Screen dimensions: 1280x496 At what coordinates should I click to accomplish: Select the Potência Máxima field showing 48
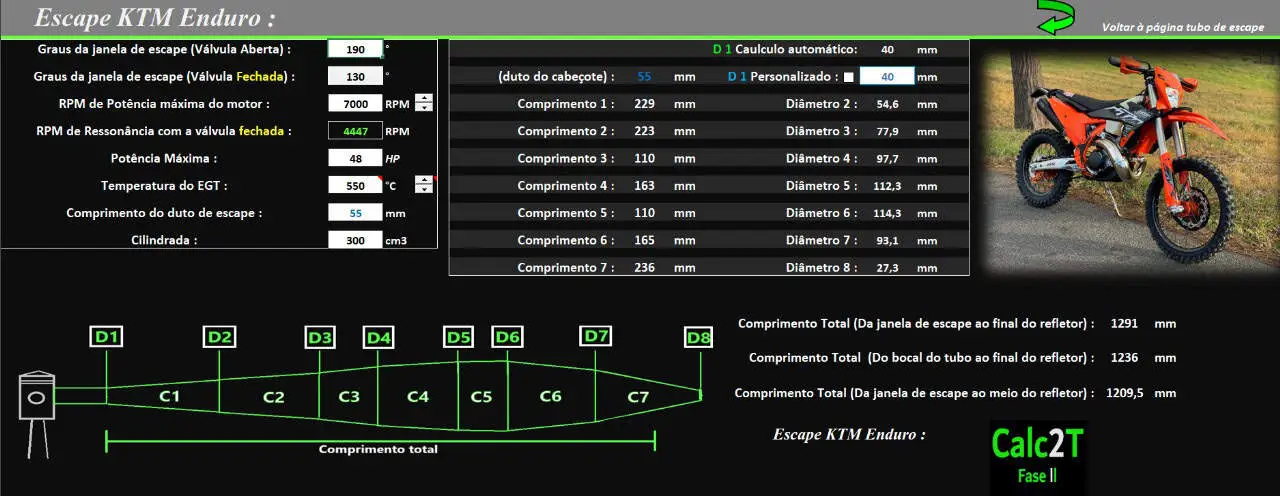(x=355, y=158)
